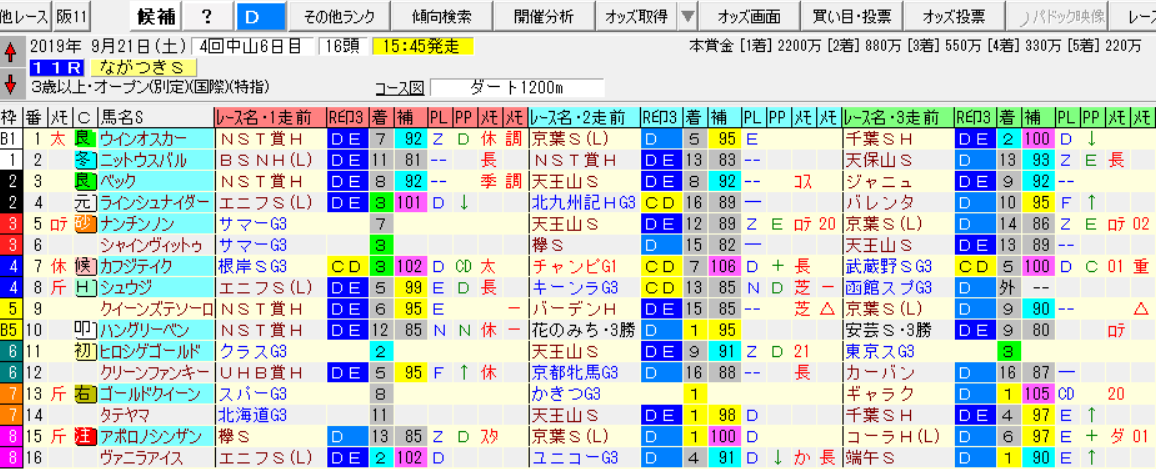
Task: Go to next race with red down arrow
Action: 10,83
